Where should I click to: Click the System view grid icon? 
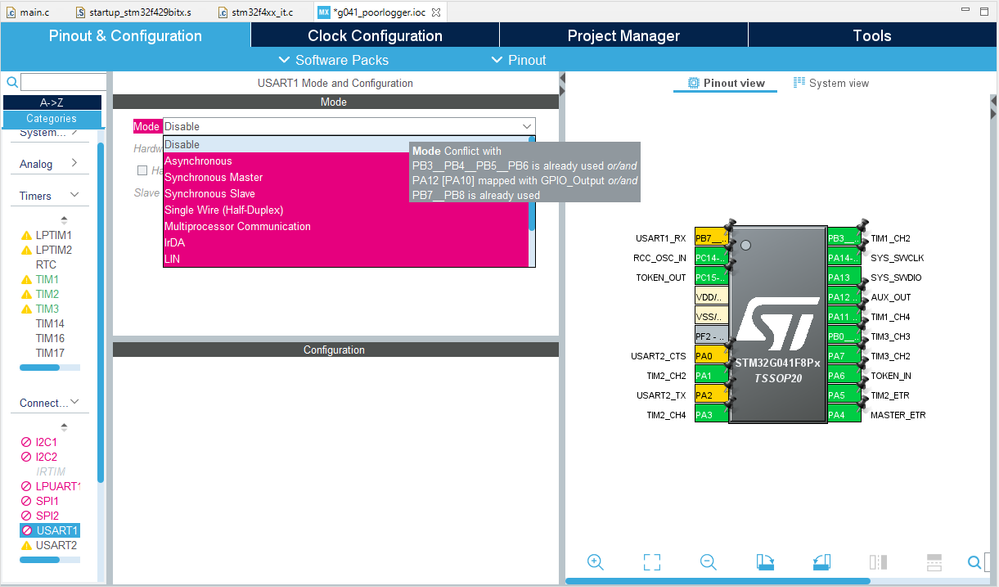pyautogui.click(x=799, y=83)
